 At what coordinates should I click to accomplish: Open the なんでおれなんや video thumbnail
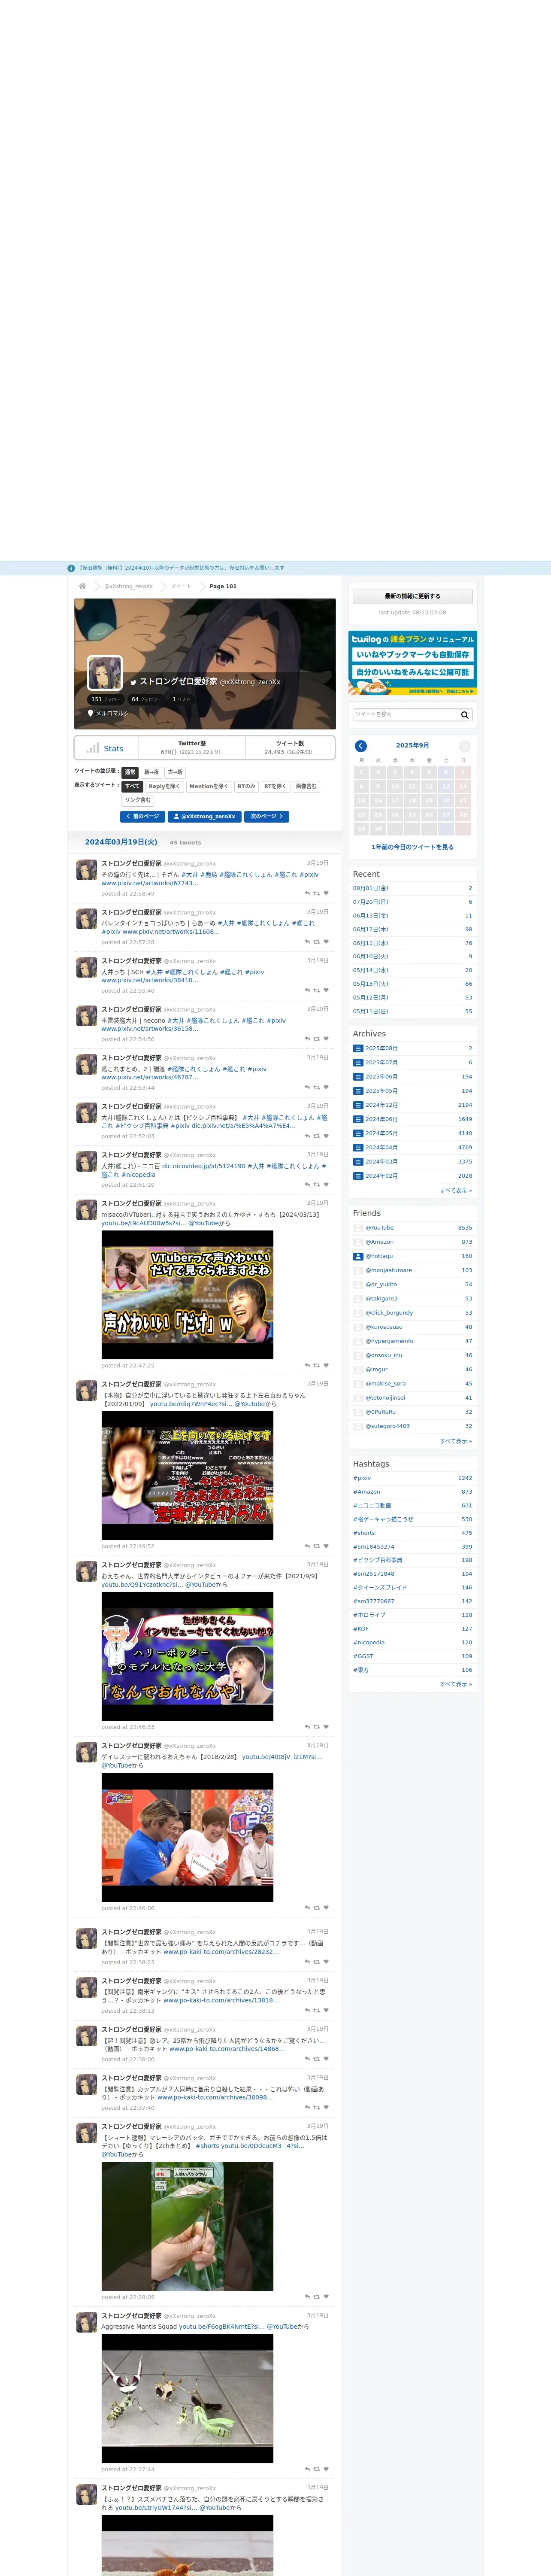coord(187,1656)
